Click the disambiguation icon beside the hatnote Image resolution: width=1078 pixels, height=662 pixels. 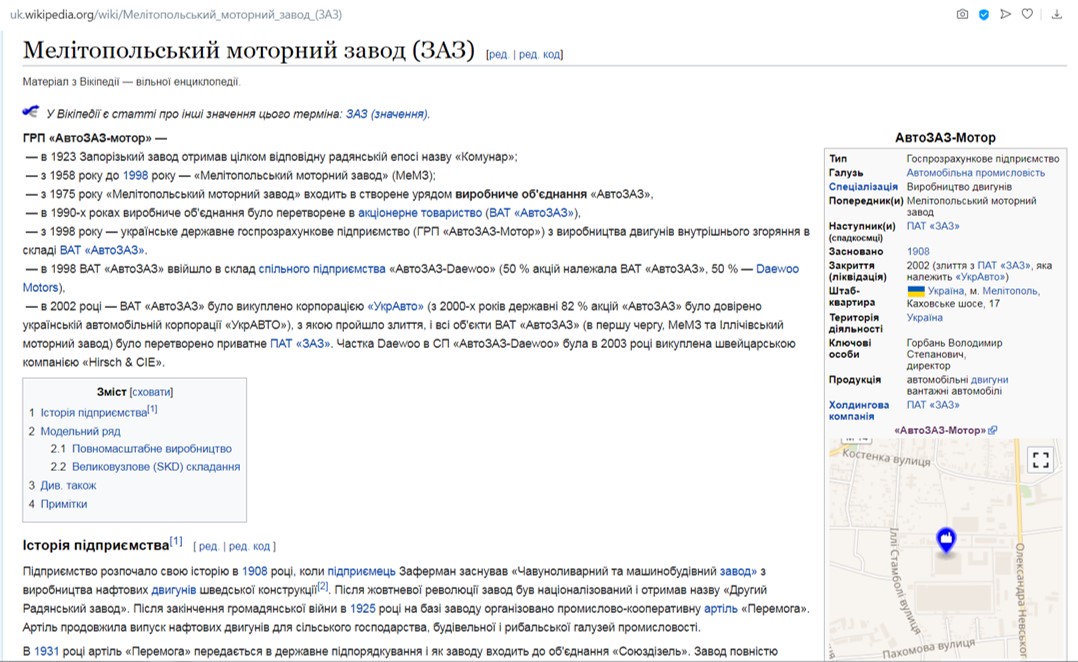[31, 111]
